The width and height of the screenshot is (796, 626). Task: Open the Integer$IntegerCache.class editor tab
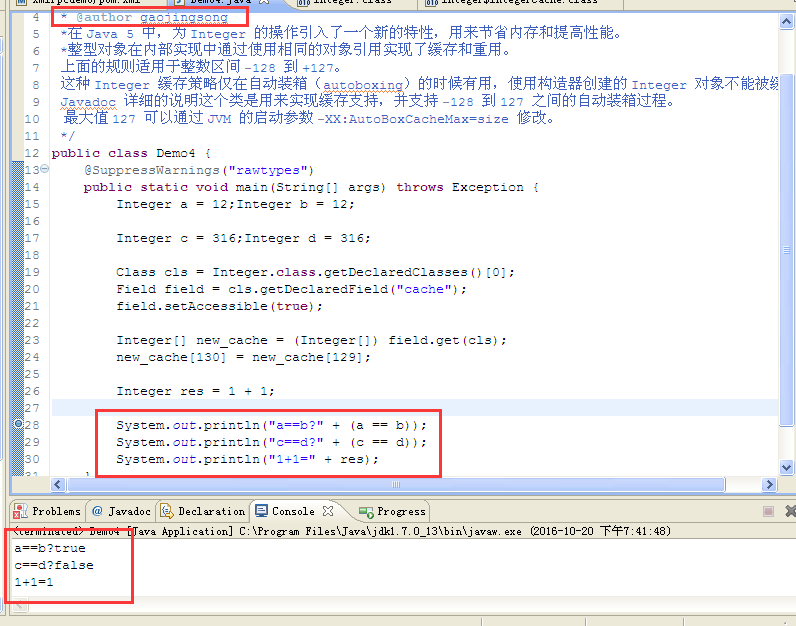[x=519, y=2]
